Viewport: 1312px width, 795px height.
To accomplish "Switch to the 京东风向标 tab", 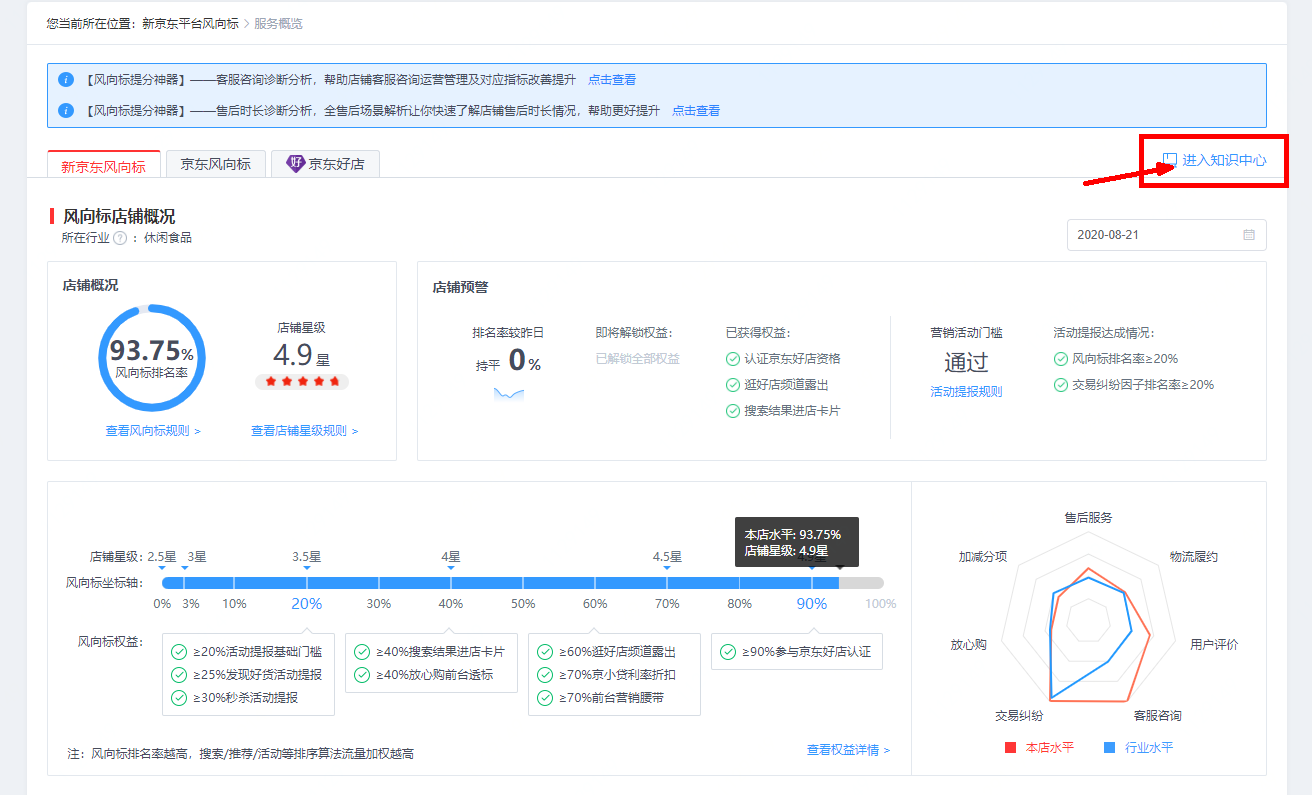I will (216, 164).
